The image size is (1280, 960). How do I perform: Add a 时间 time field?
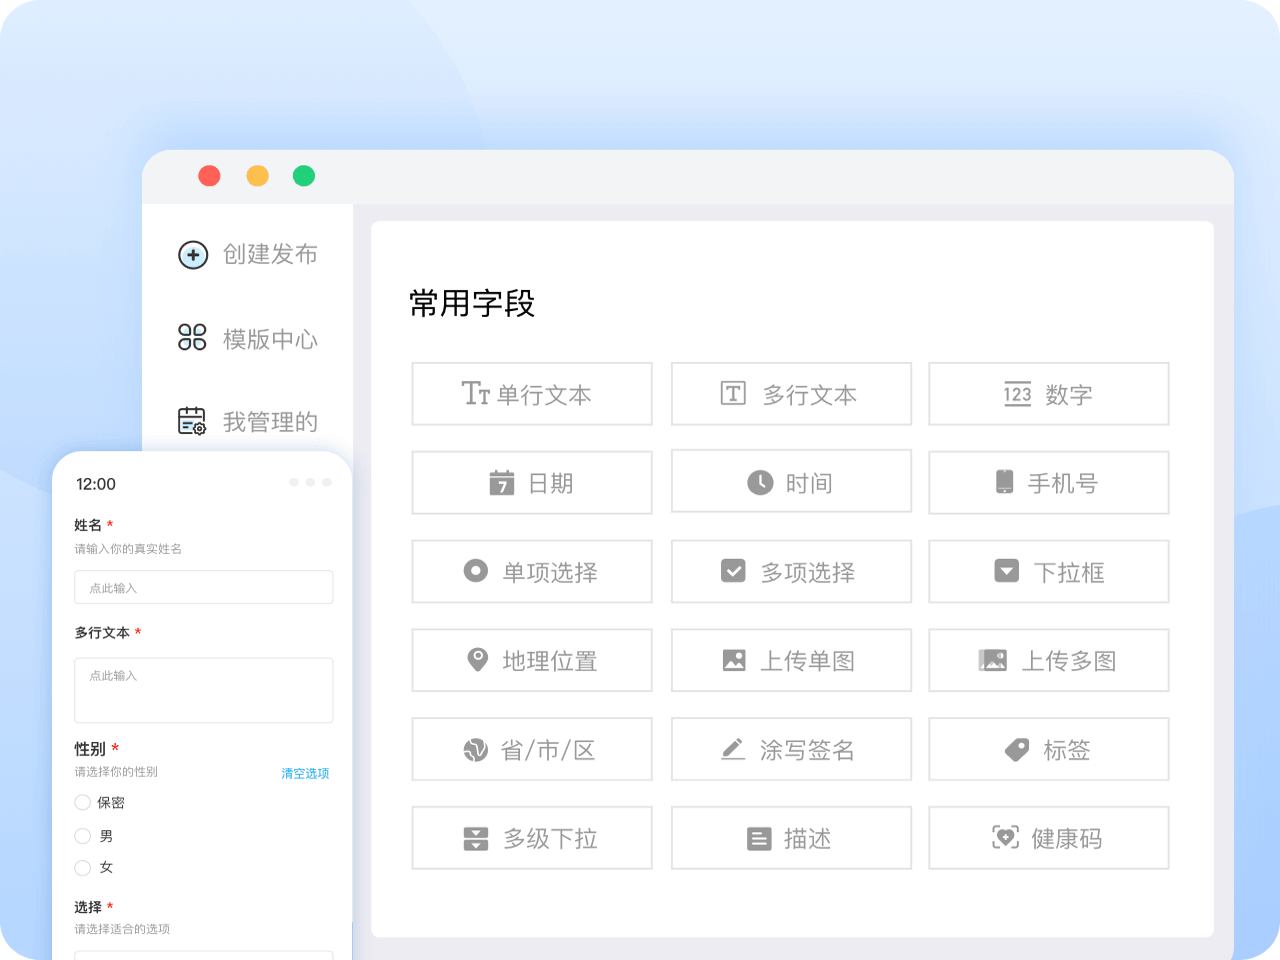(791, 482)
